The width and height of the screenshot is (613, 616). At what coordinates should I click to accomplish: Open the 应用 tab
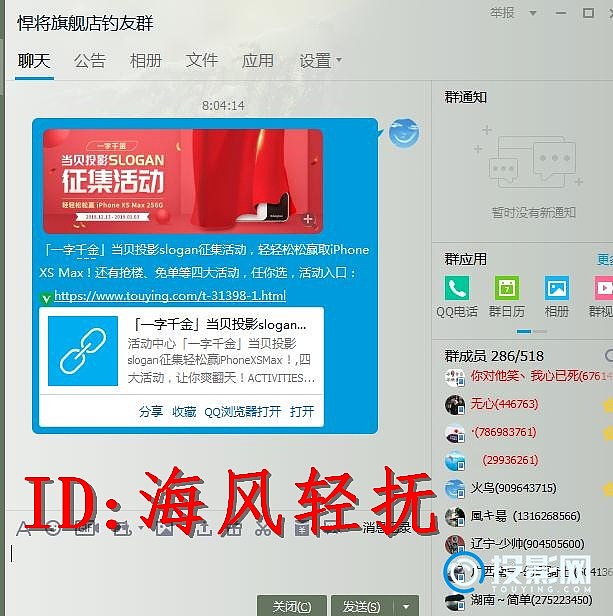pyautogui.click(x=258, y=60)
